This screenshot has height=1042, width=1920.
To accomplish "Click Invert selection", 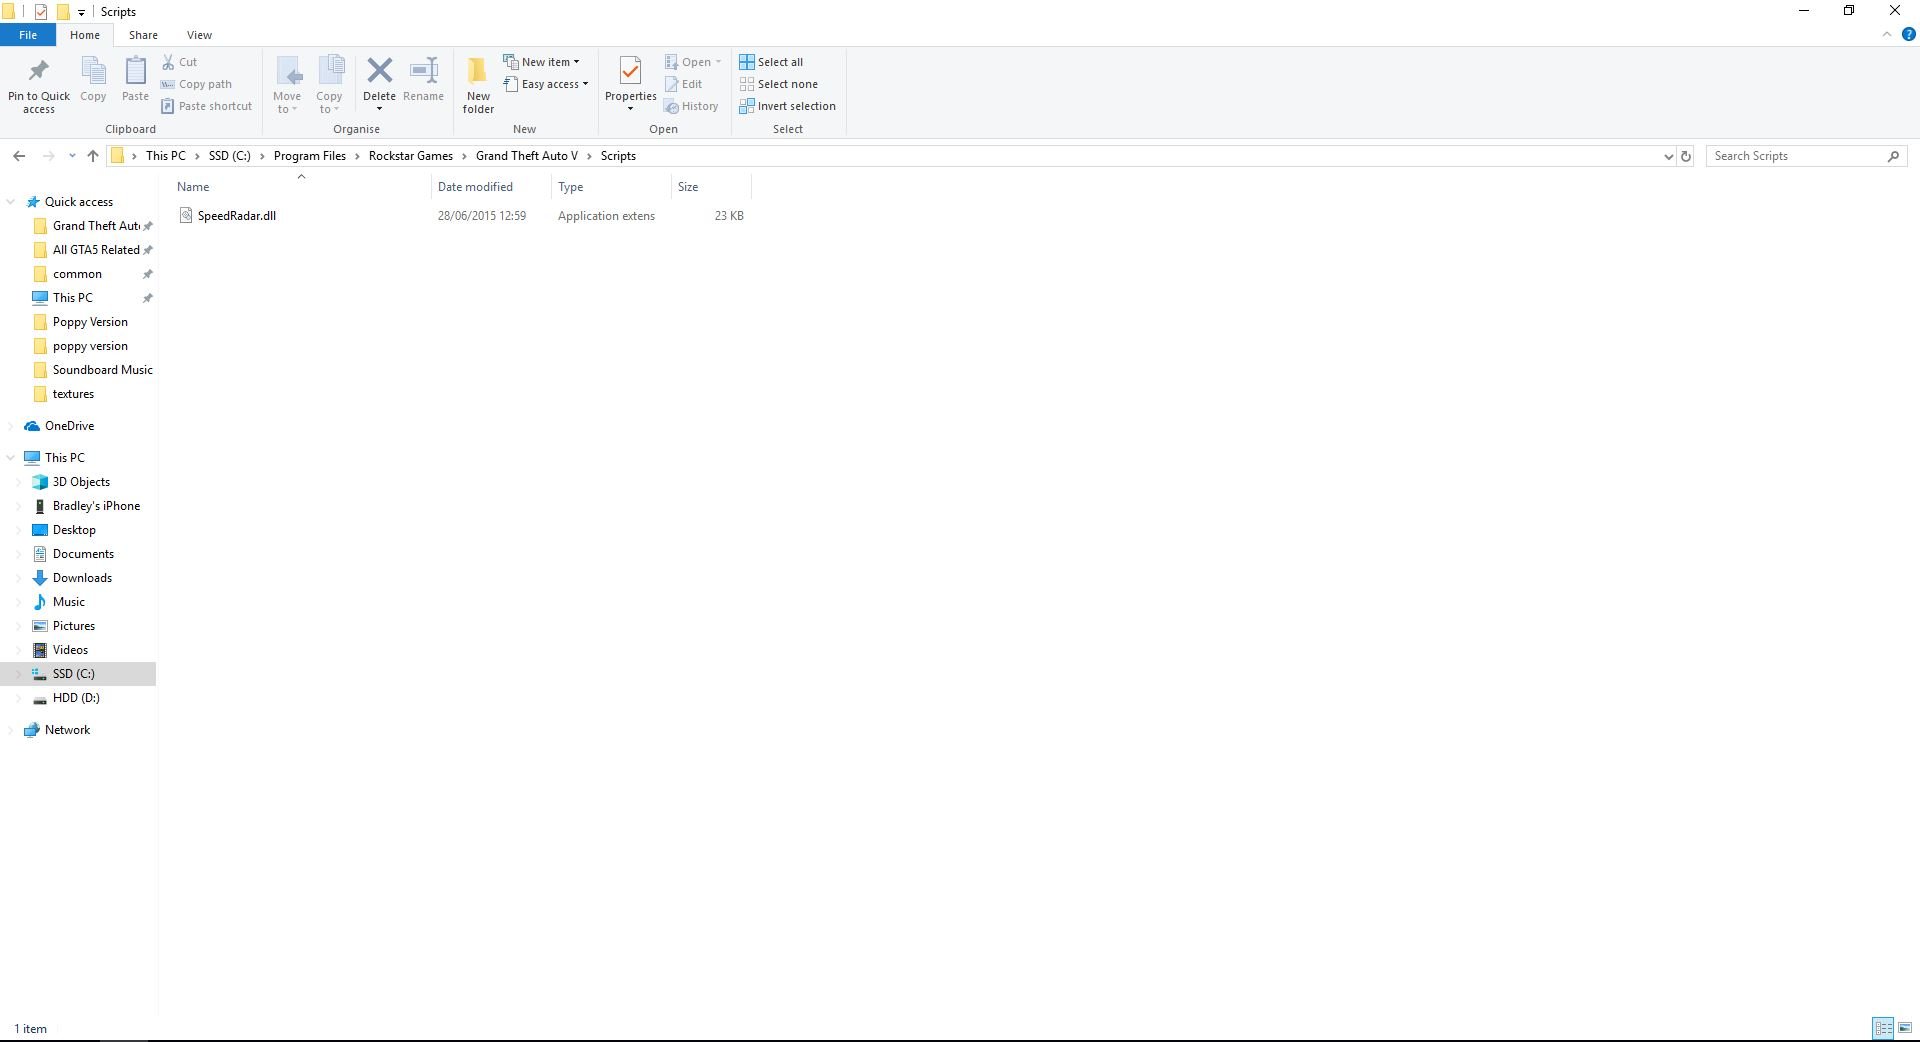I will pos(787,106).
